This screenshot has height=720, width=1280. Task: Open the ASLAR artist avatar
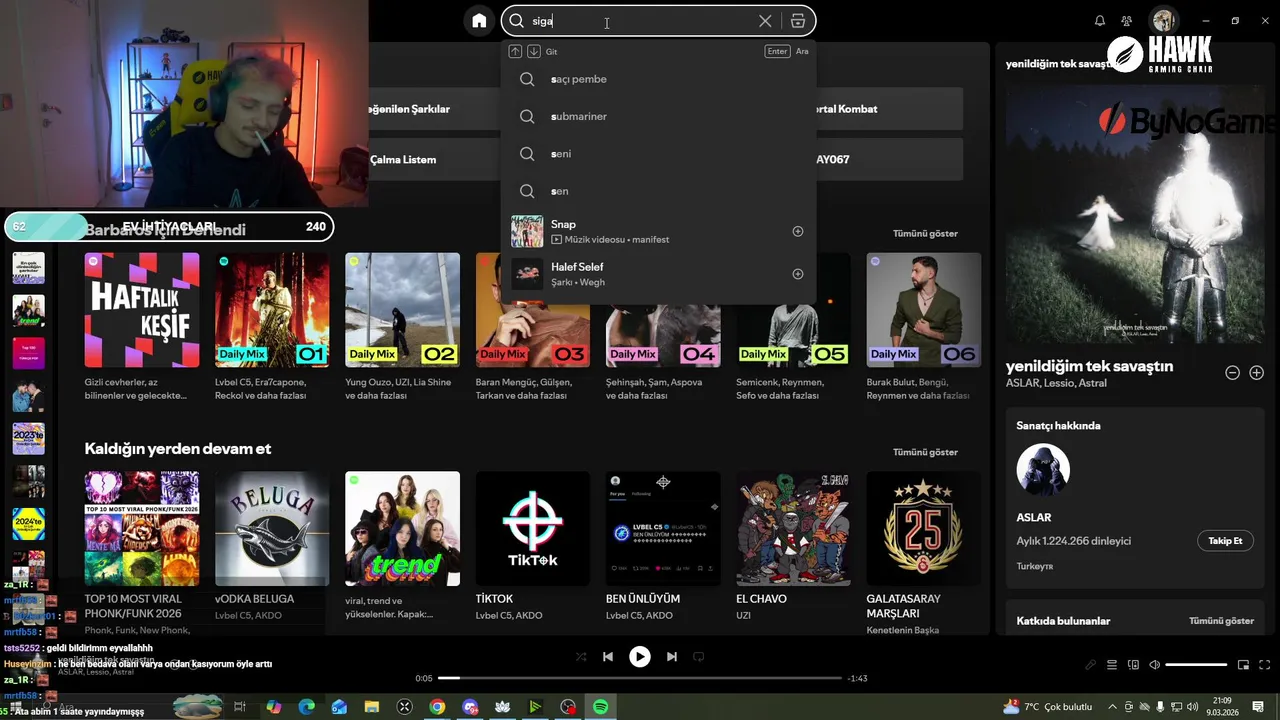(1043, 470)
